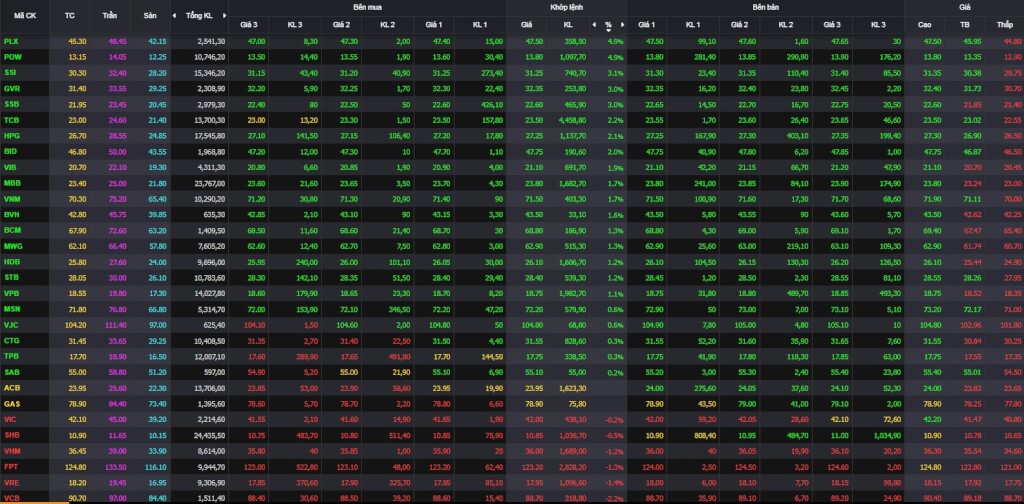Click the Trần column header
1024x504 pixels.
point(110,15)
